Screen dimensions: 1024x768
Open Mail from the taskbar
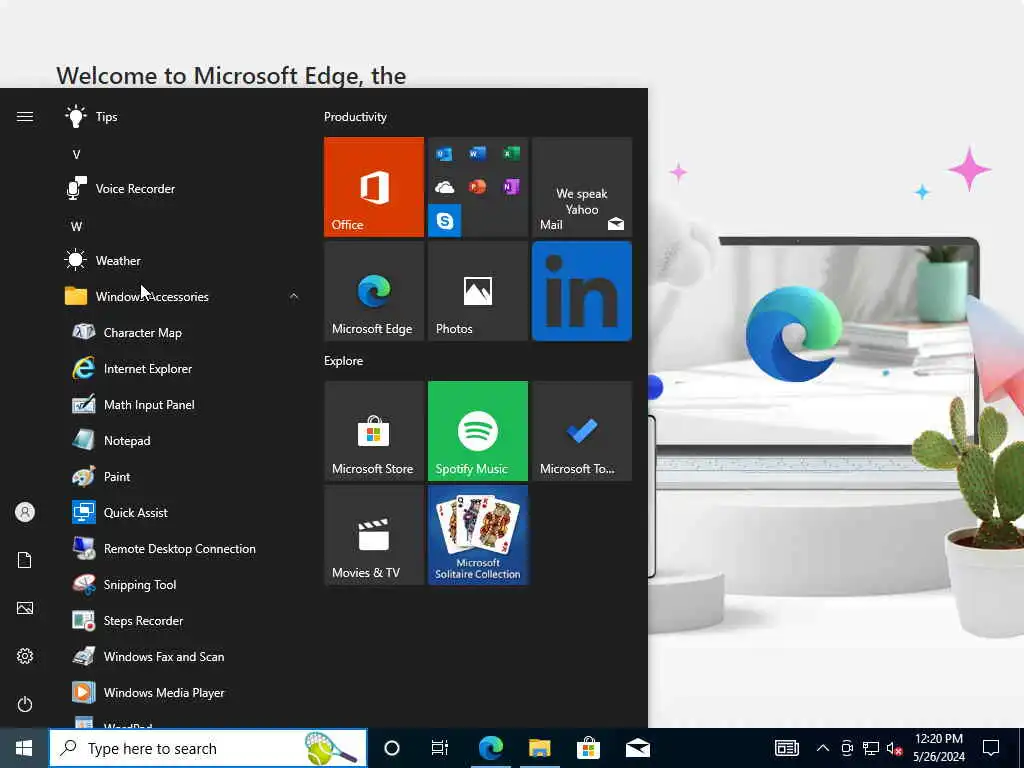click(x=637, y=748)
